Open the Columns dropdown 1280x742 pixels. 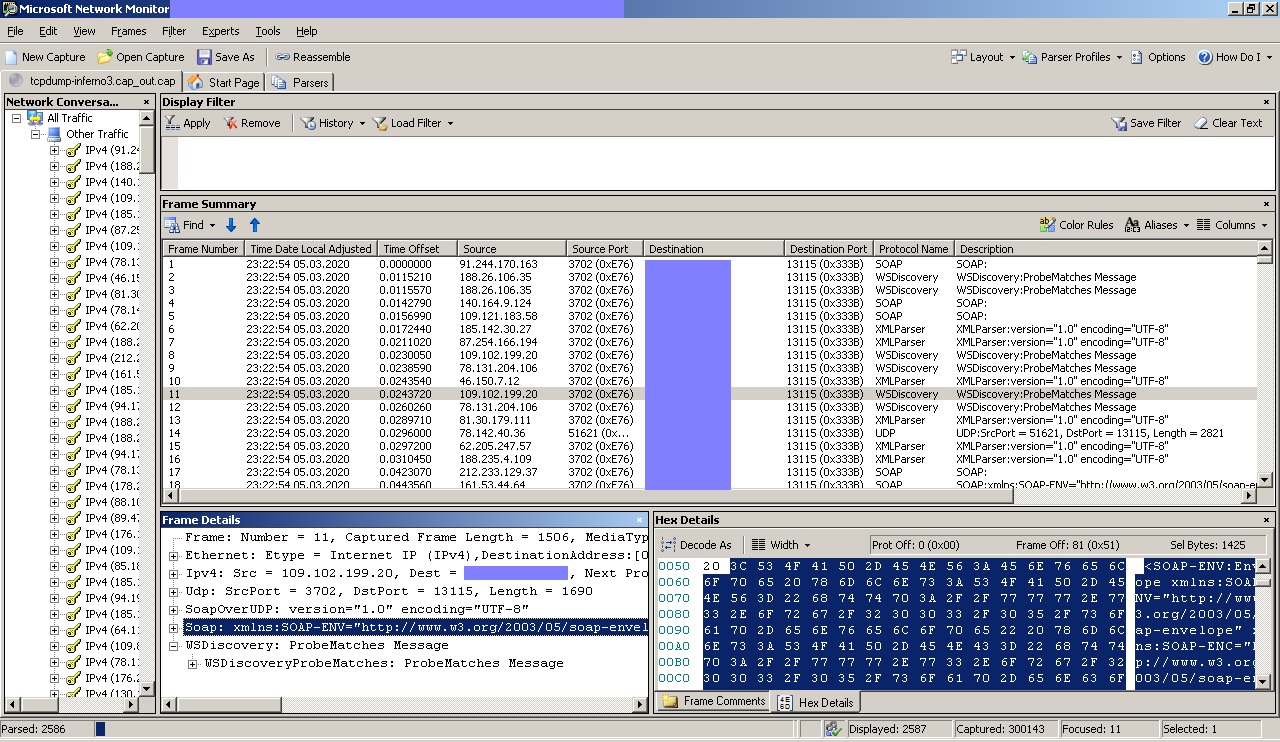pos(1232,225)
